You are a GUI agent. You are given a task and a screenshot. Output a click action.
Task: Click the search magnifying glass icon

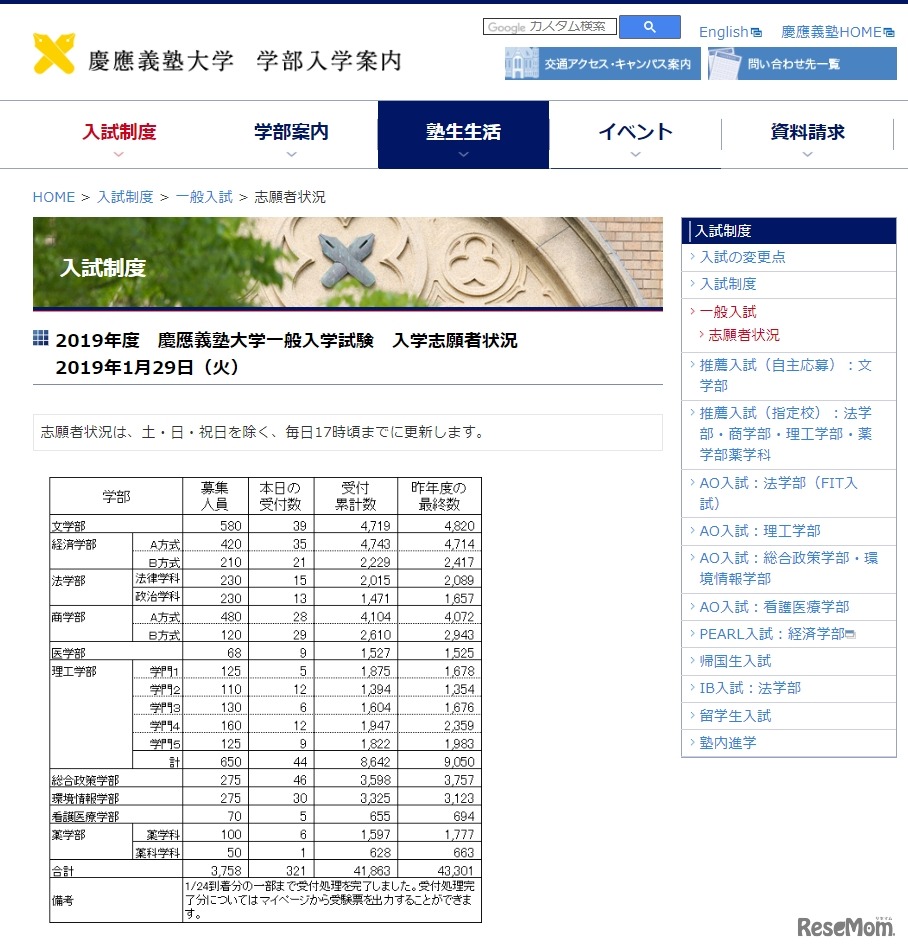(x=650, y=26)
